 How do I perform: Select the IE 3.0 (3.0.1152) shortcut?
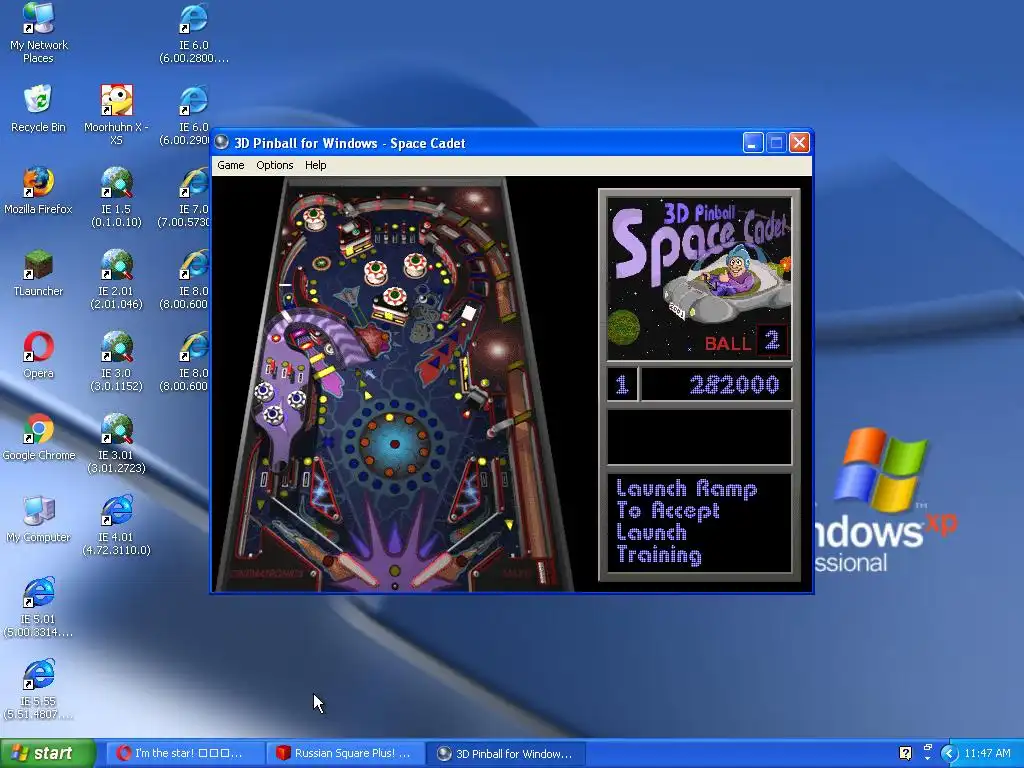[x=116, y=361]
